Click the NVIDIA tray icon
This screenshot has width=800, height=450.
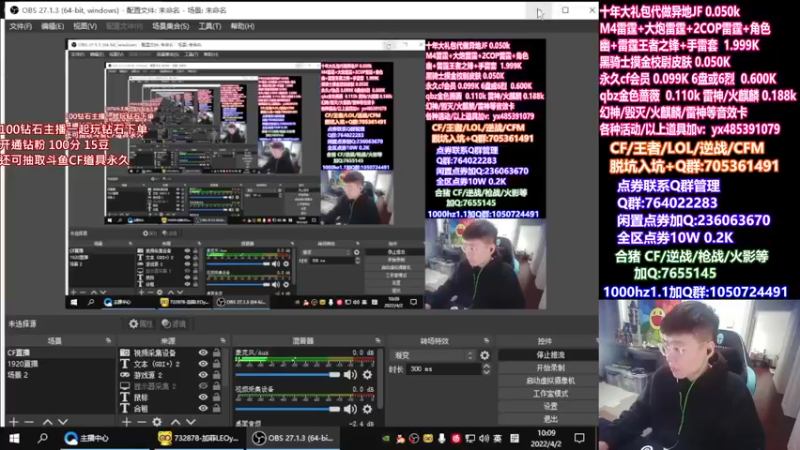click(x=386, y=438)
